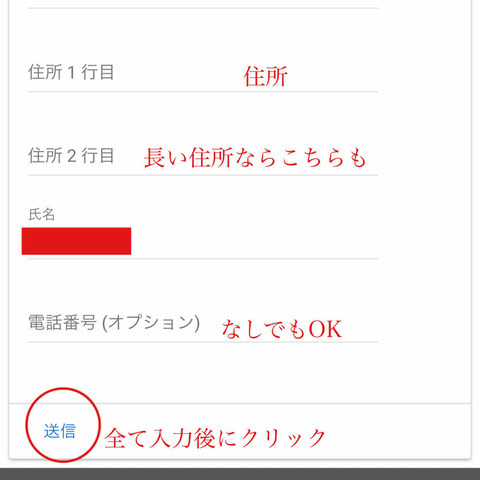This screenshot has height=480, width=480.
Task: Click the empty area right of the 氏名 block
Action: pos(254,241)
